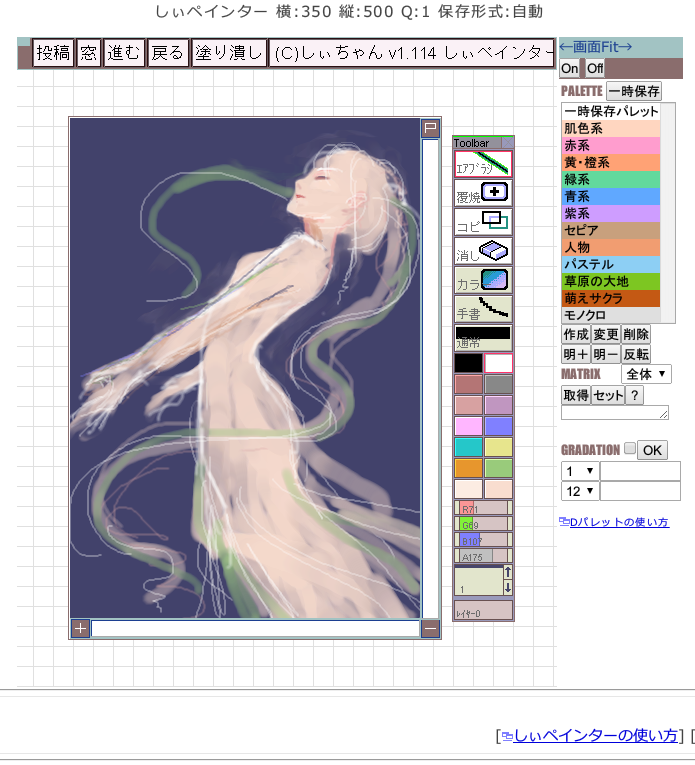The height and width of the screenshot is (765, 695).
Task: Click the ←画面Fit→ link
Action: (x=596, y=47)
